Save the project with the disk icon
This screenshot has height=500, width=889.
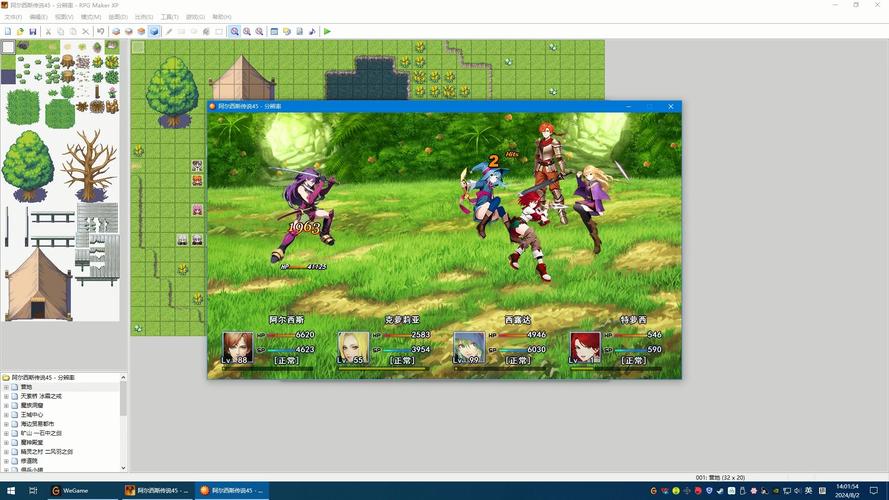(33, 32)
